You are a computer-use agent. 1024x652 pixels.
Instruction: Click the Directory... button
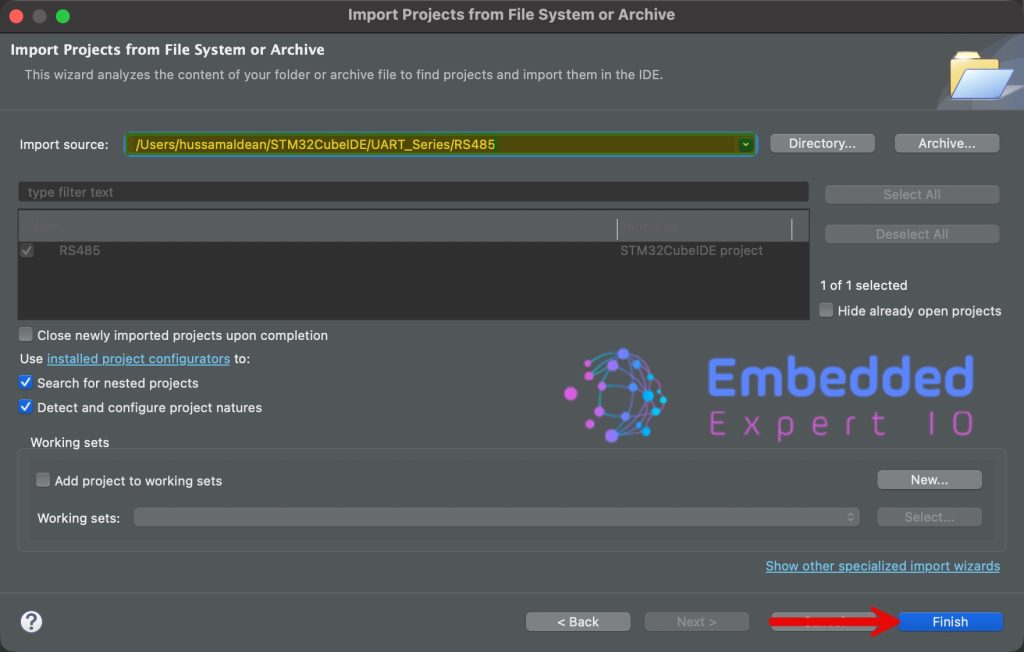click(x=822, y=144)
